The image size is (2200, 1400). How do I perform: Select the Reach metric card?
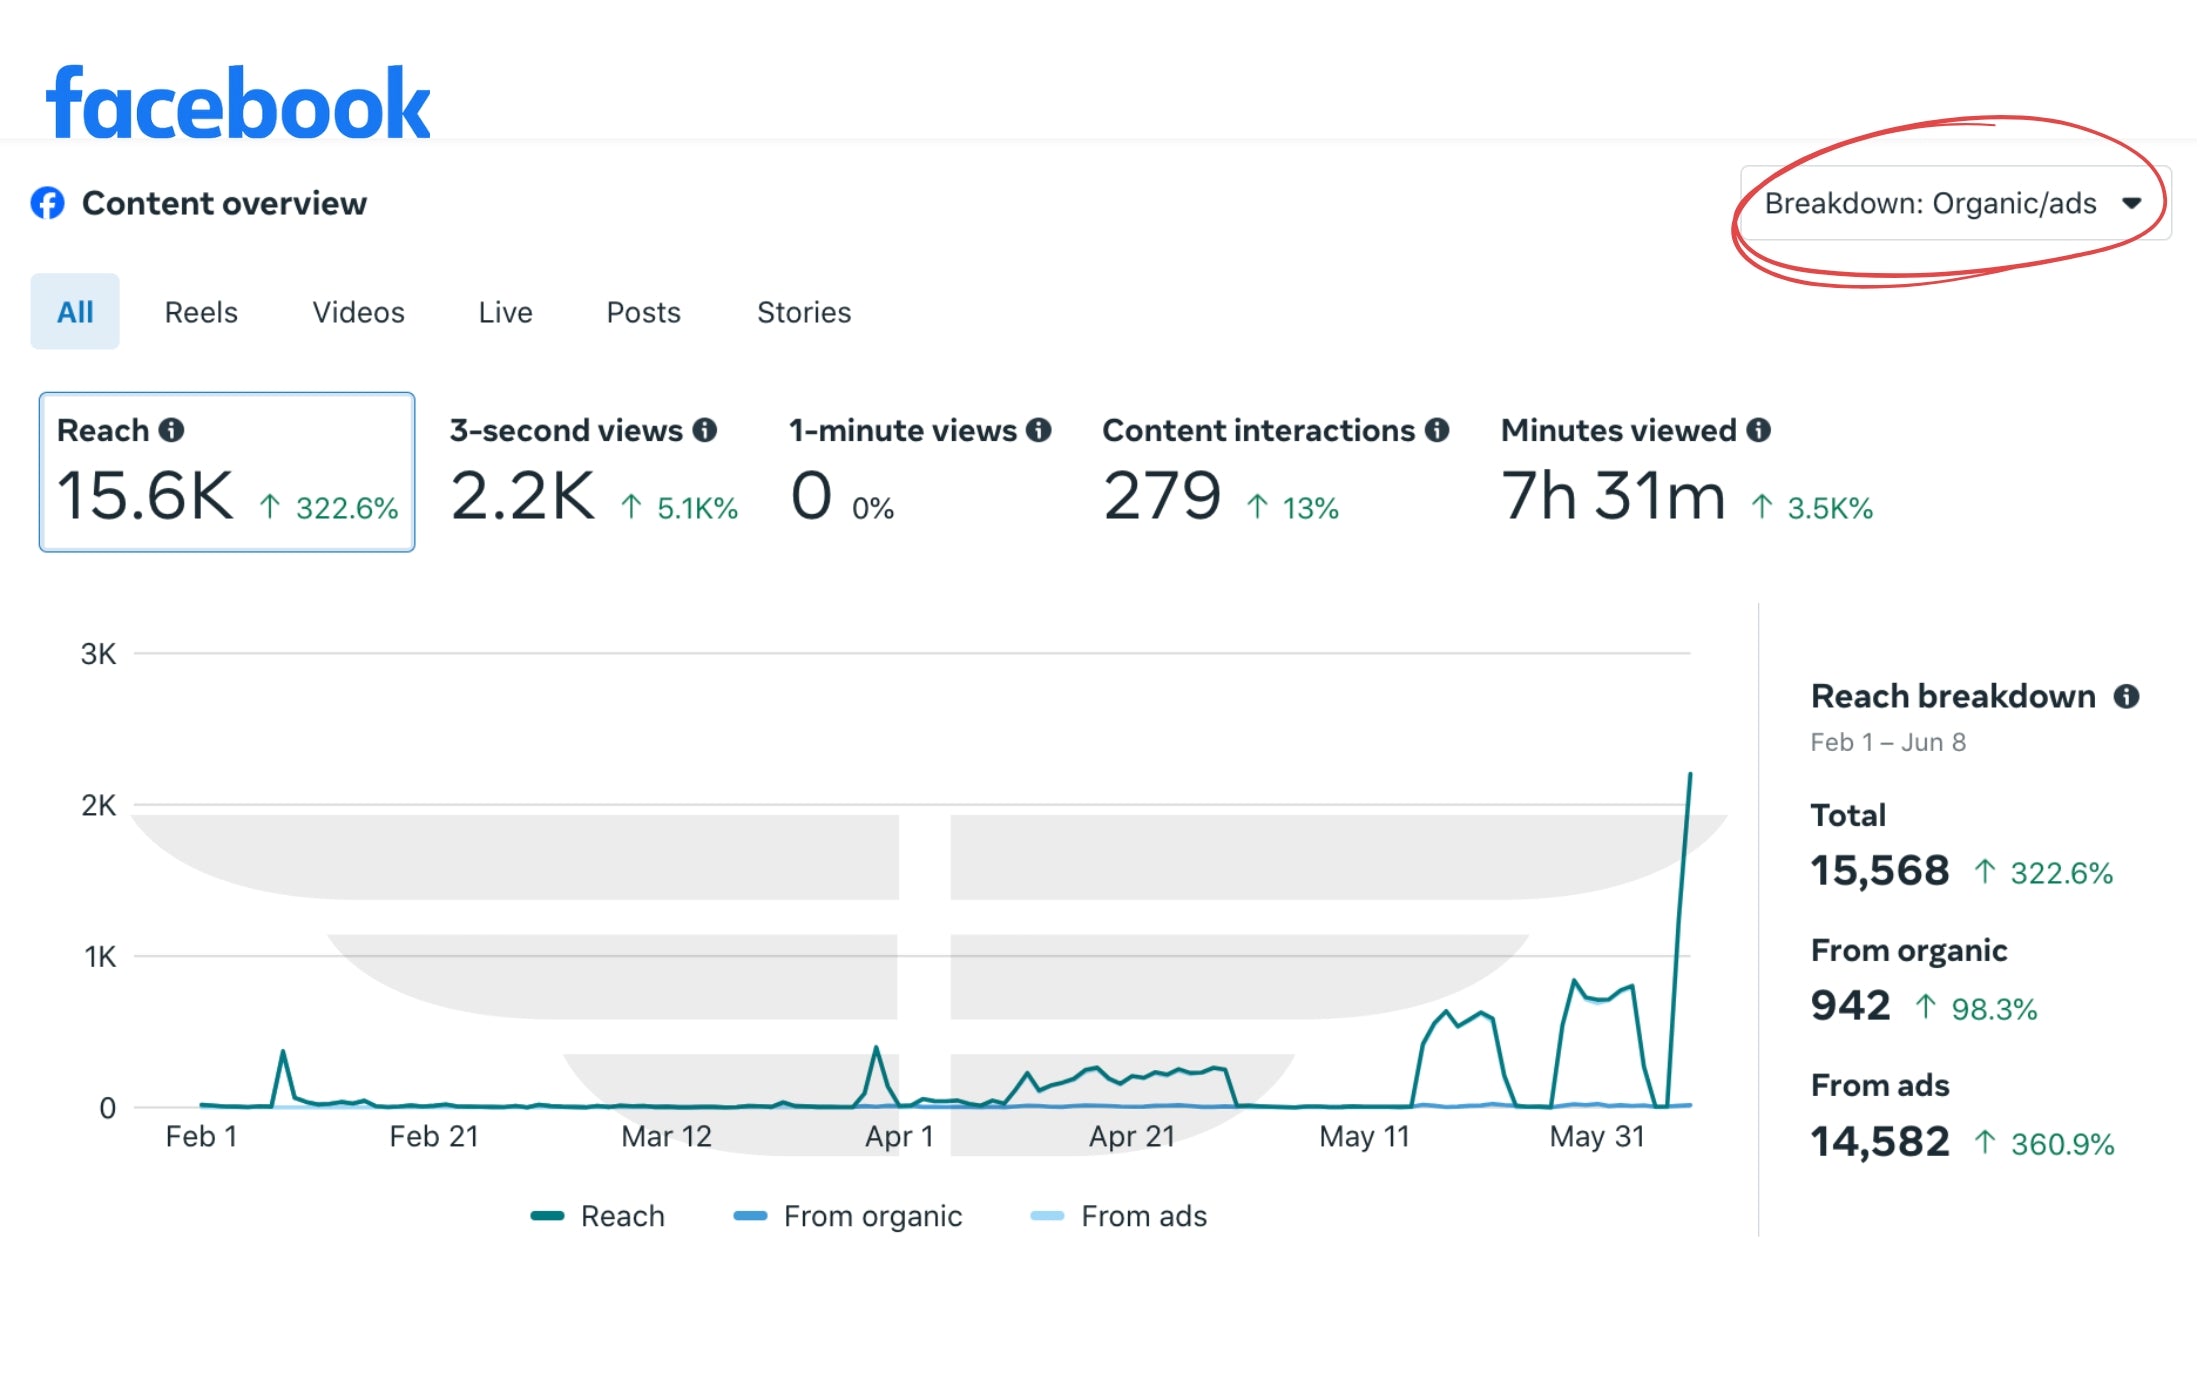[x=227, y=472]
